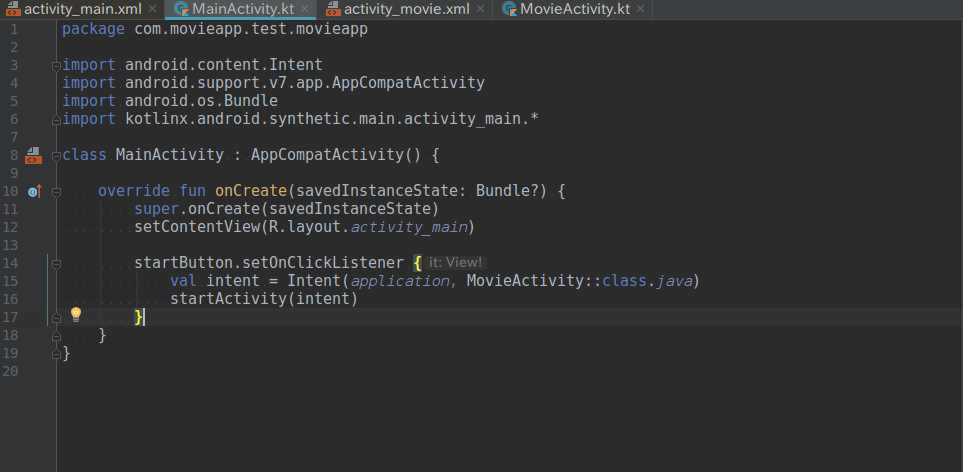The width and height of the screenshot is (963, 472).
Task: Close the MovieActivity.kt tab
Action: [x=641, y=9]
